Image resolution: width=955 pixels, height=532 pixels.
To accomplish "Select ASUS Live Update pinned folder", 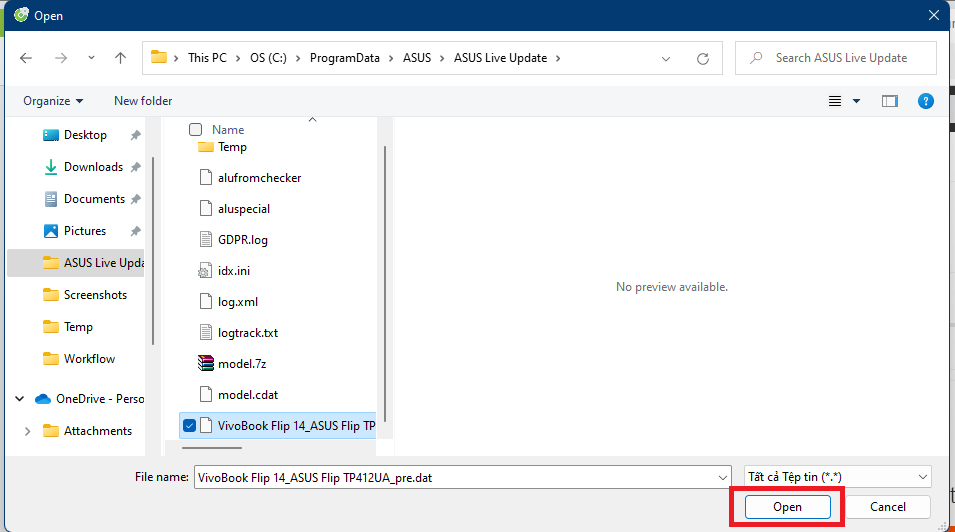I will coord(76,263).
